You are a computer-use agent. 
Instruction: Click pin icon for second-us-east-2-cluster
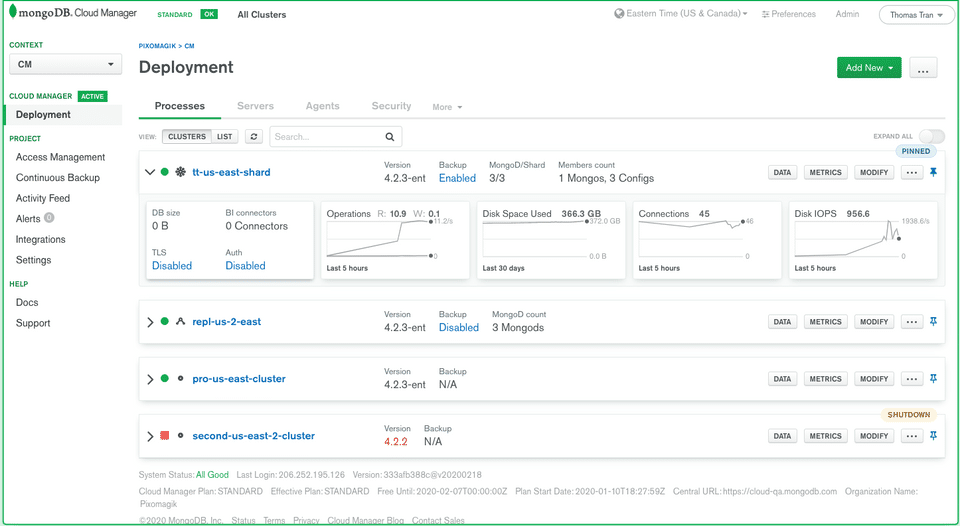pos(933,436)
